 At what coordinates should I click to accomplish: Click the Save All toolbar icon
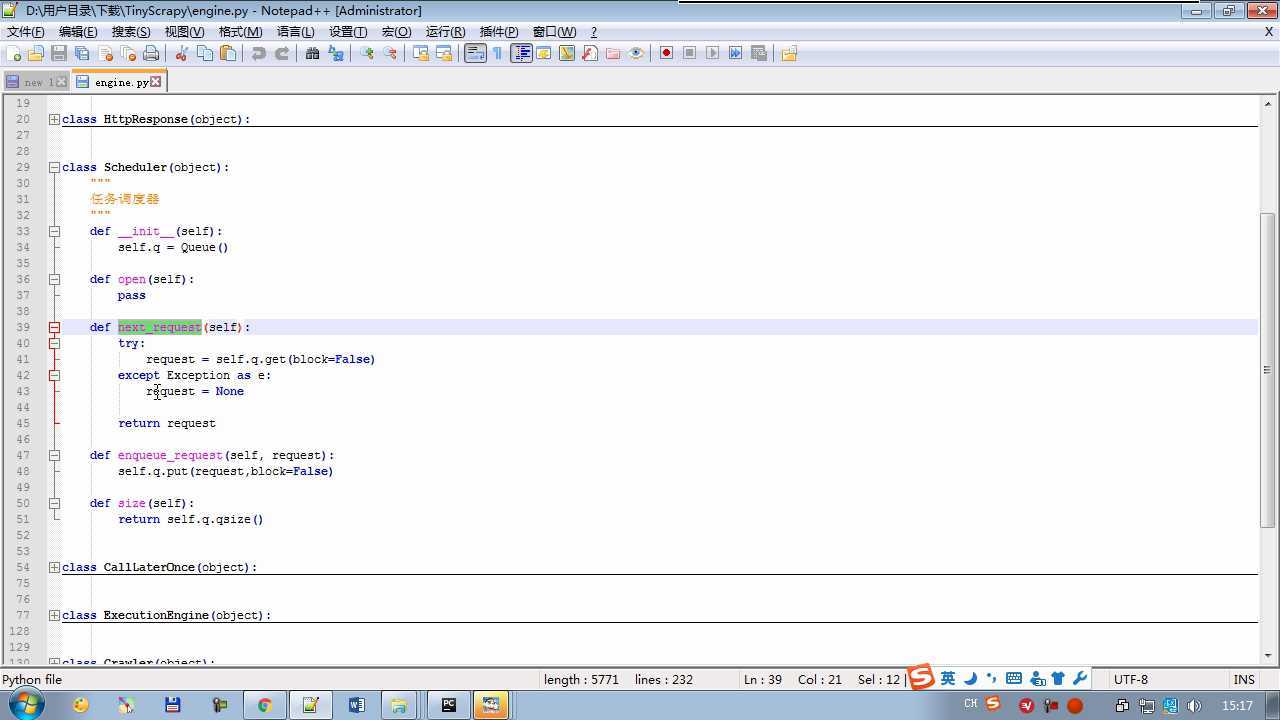(x=82, y=53)
